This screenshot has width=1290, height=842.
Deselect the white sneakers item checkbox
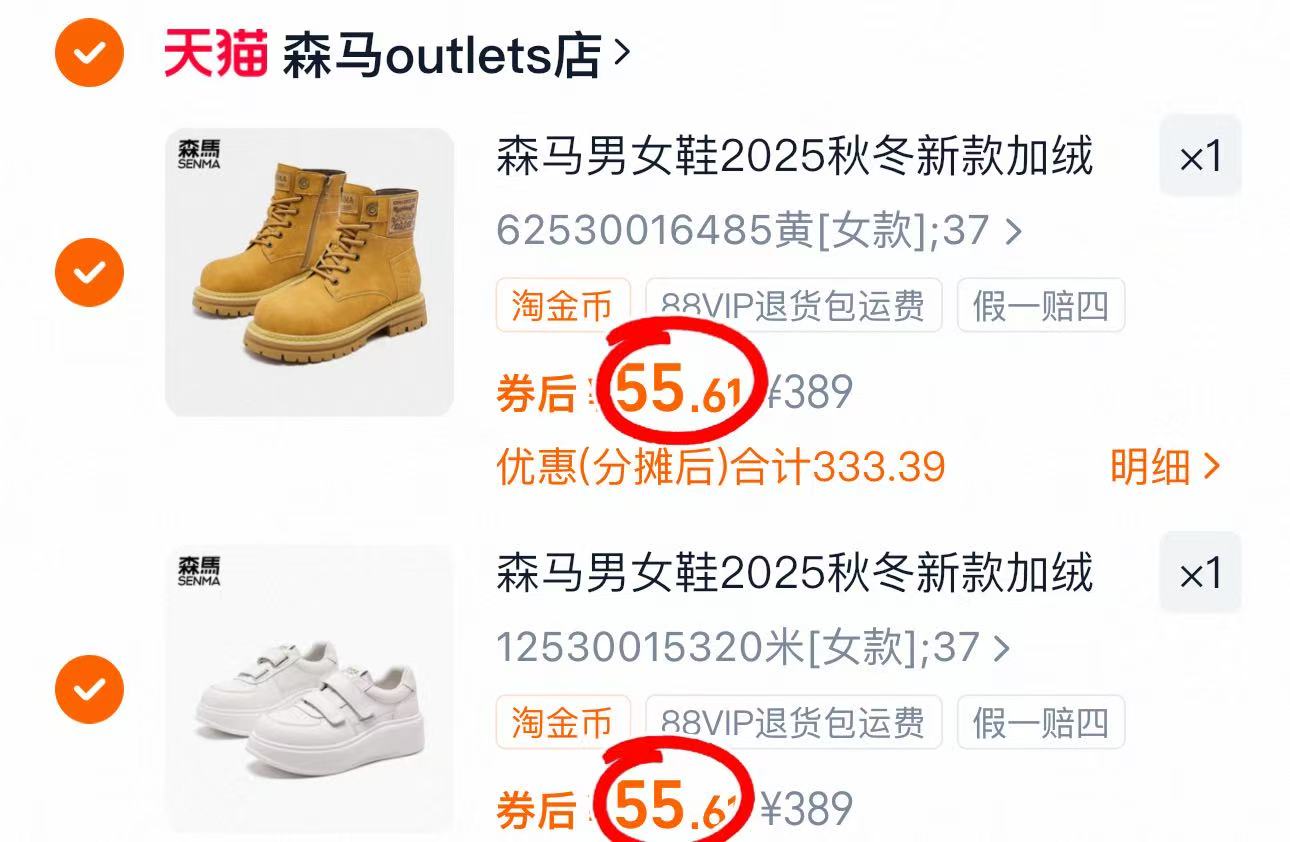pyautogui.click(x=90, y=689)
